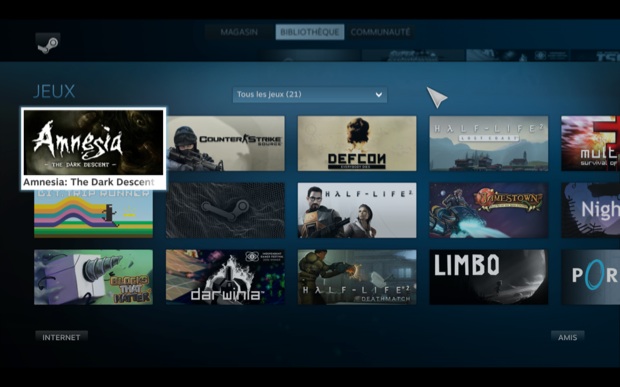
Task: Launch Counter-Strike Source game tile
Action: (x=225, y=143)
